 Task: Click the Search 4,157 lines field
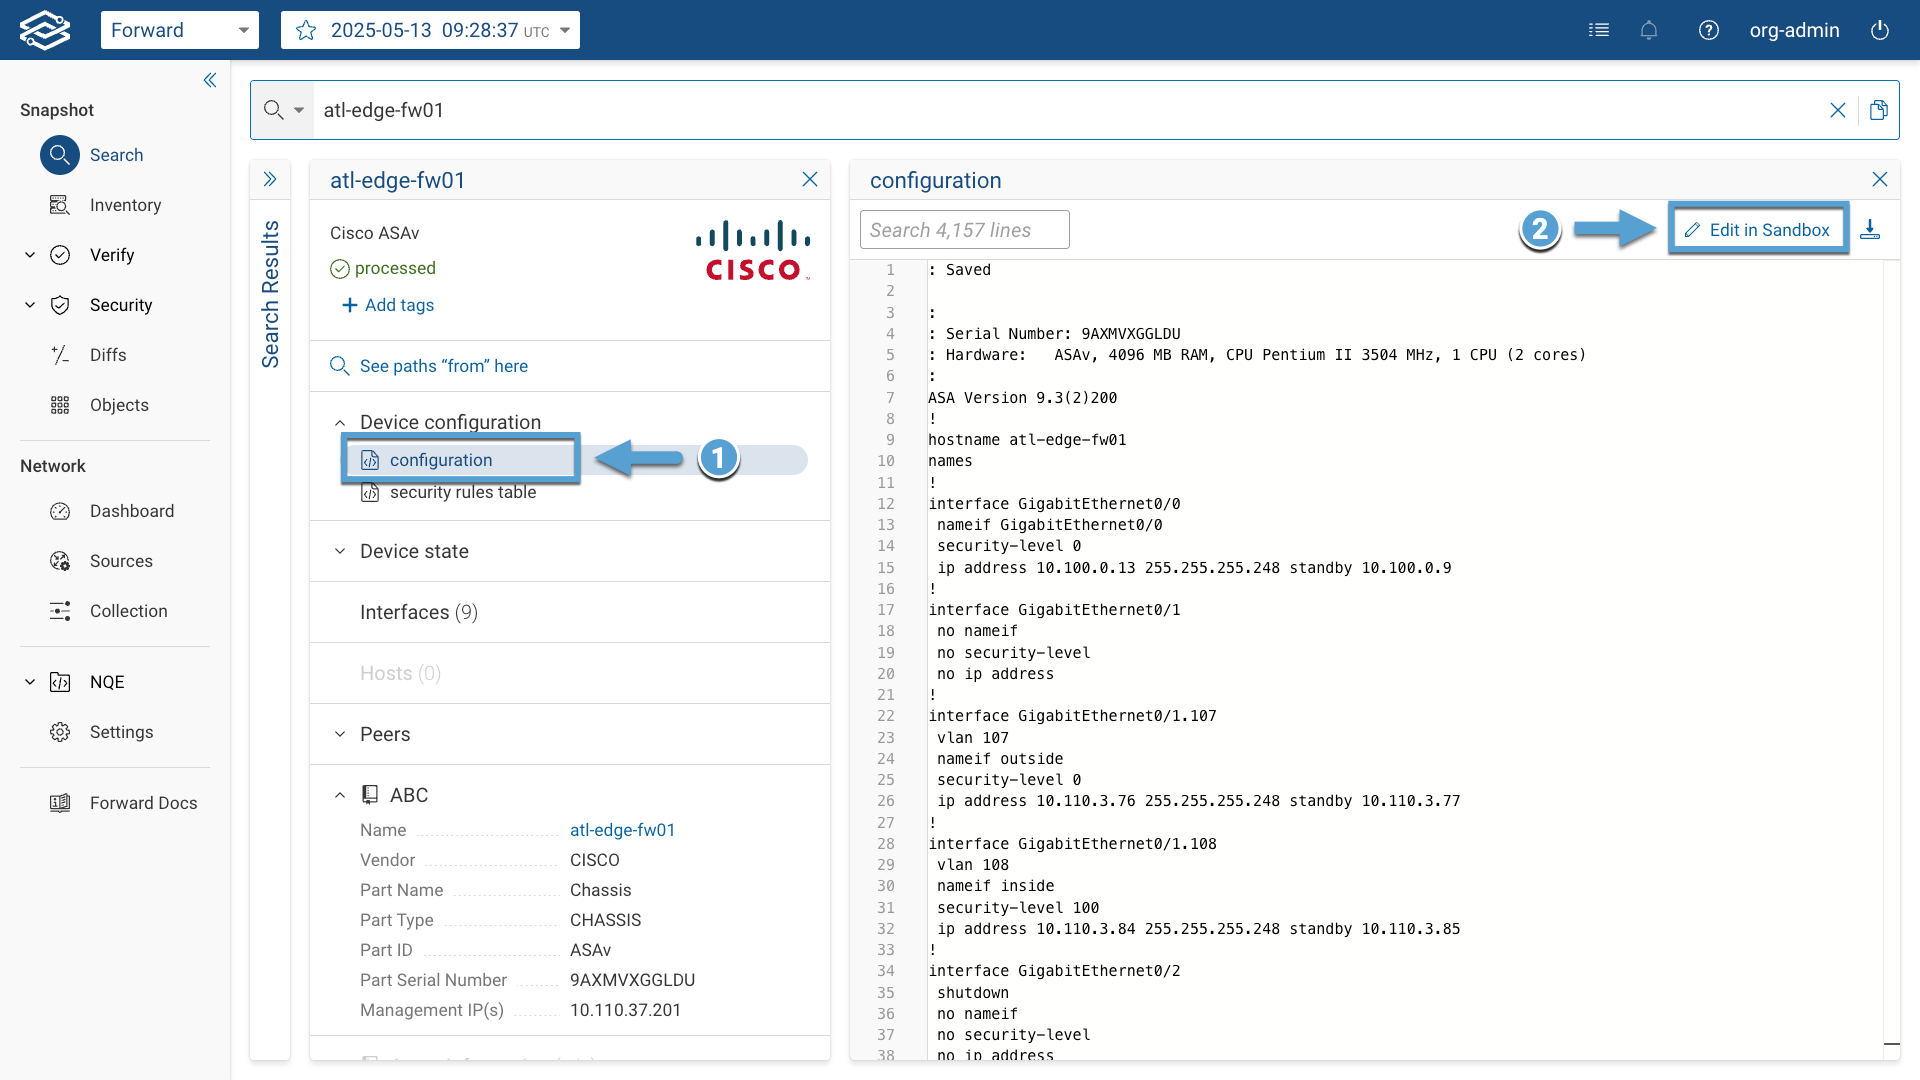pos(964,230)
